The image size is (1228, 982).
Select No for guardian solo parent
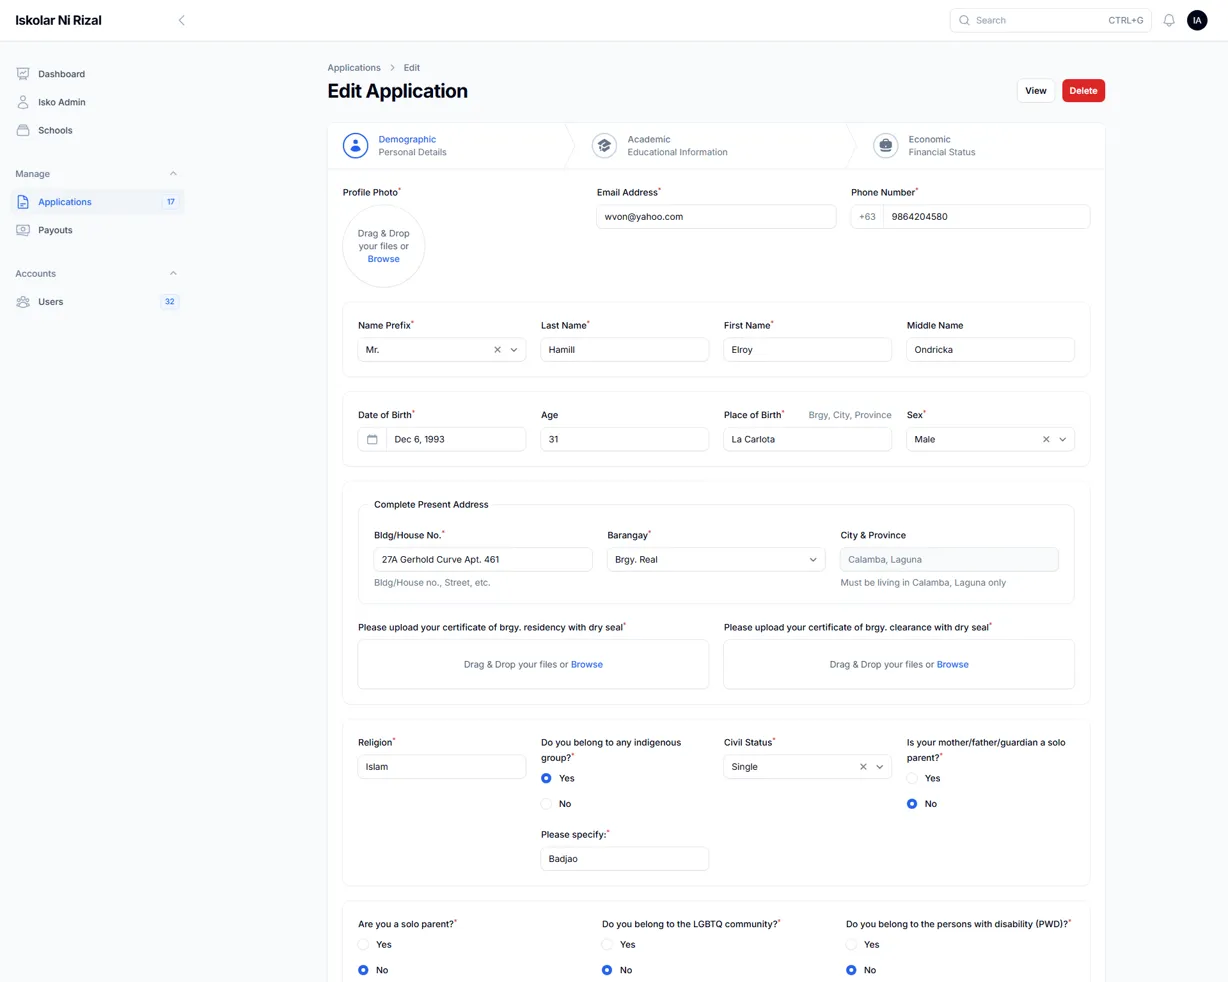tap(912, 804)
